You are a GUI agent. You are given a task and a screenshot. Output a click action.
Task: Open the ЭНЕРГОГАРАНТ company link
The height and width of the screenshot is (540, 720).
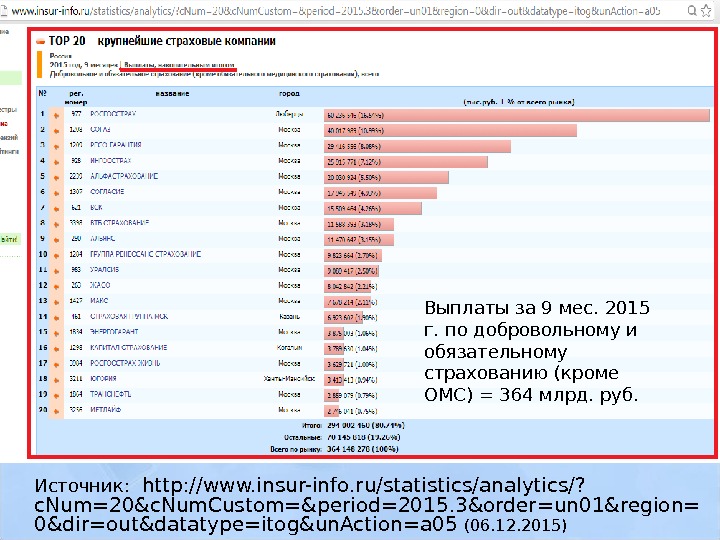pyautogui.click(x=114, y=332)
